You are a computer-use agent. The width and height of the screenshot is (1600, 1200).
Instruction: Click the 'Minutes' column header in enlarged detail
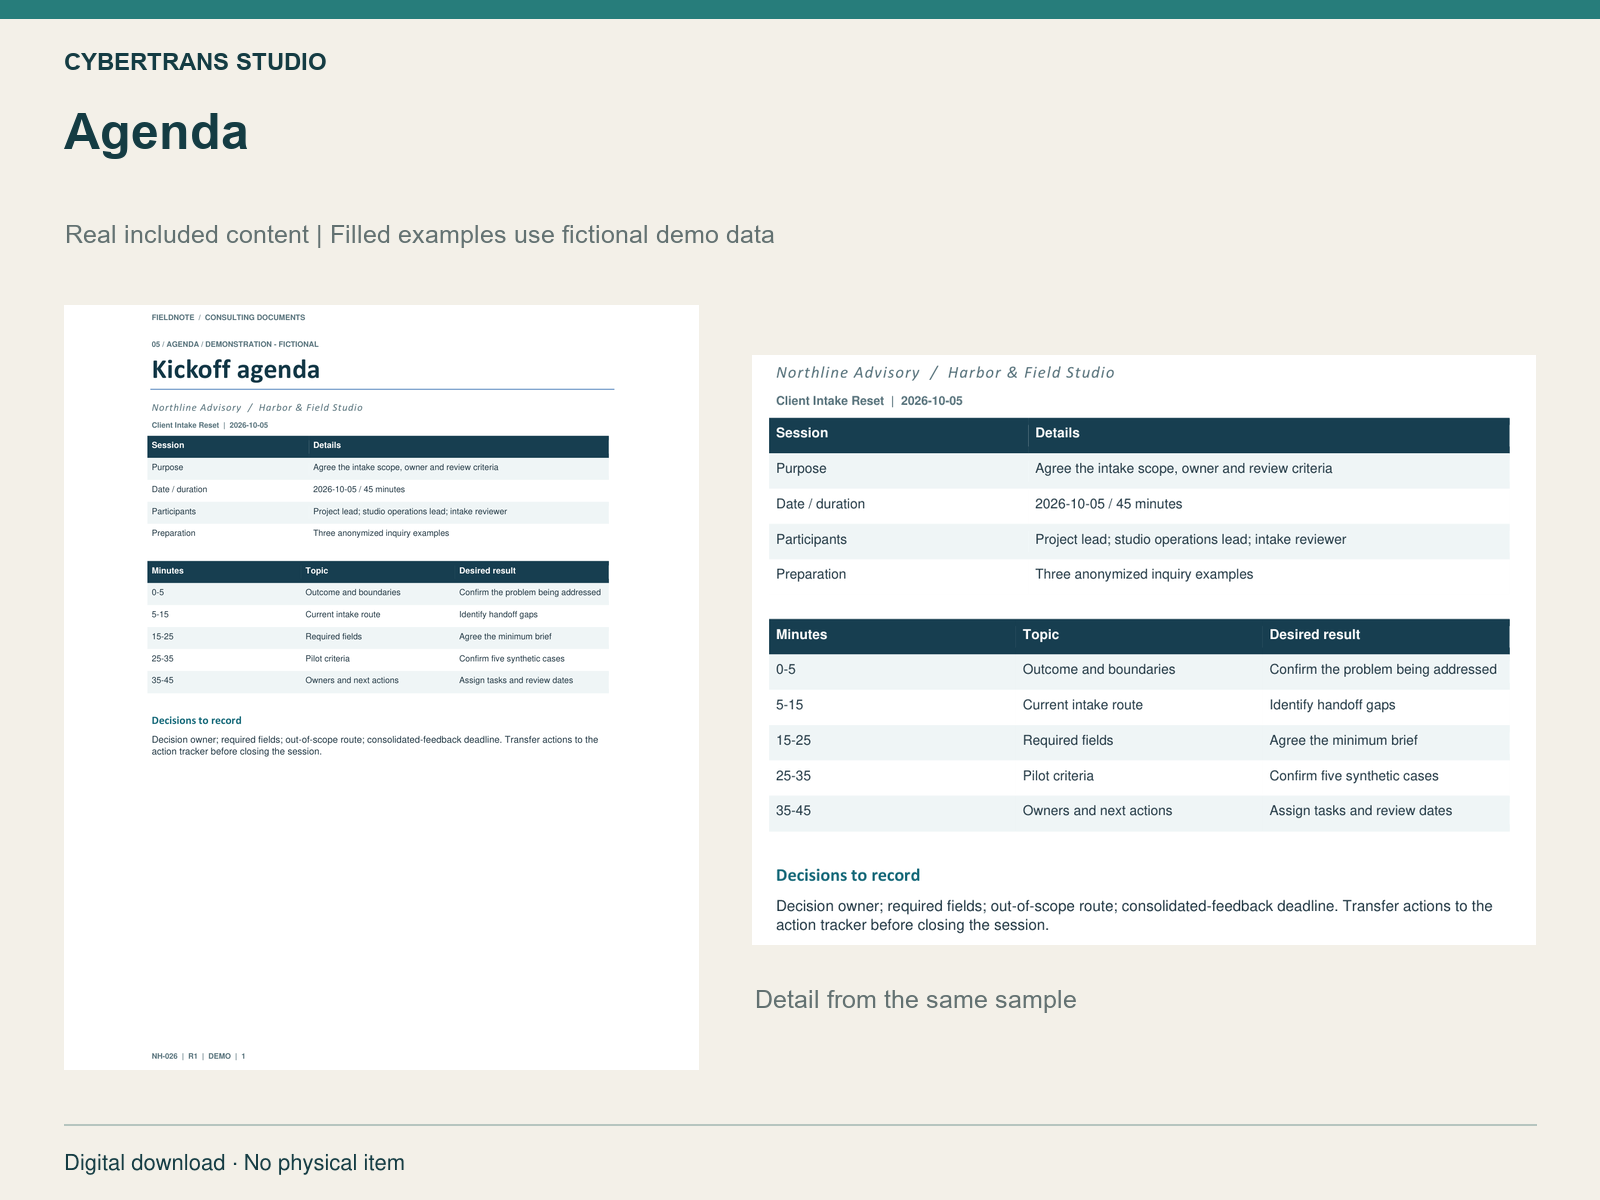pos(801,635)
